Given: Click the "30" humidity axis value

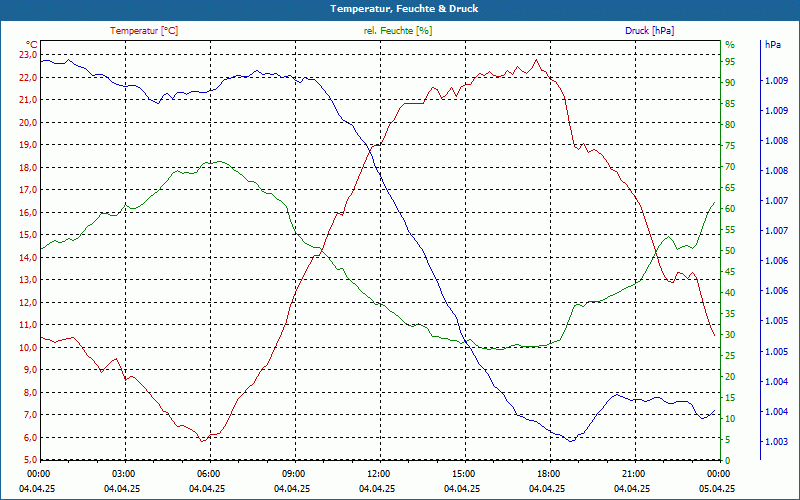Looking at the screenshot, I should tap(730, 335).
